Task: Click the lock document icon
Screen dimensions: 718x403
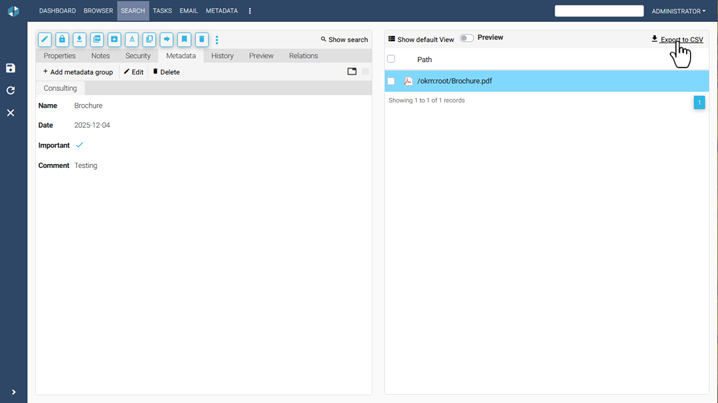Action: click(62, 39)
